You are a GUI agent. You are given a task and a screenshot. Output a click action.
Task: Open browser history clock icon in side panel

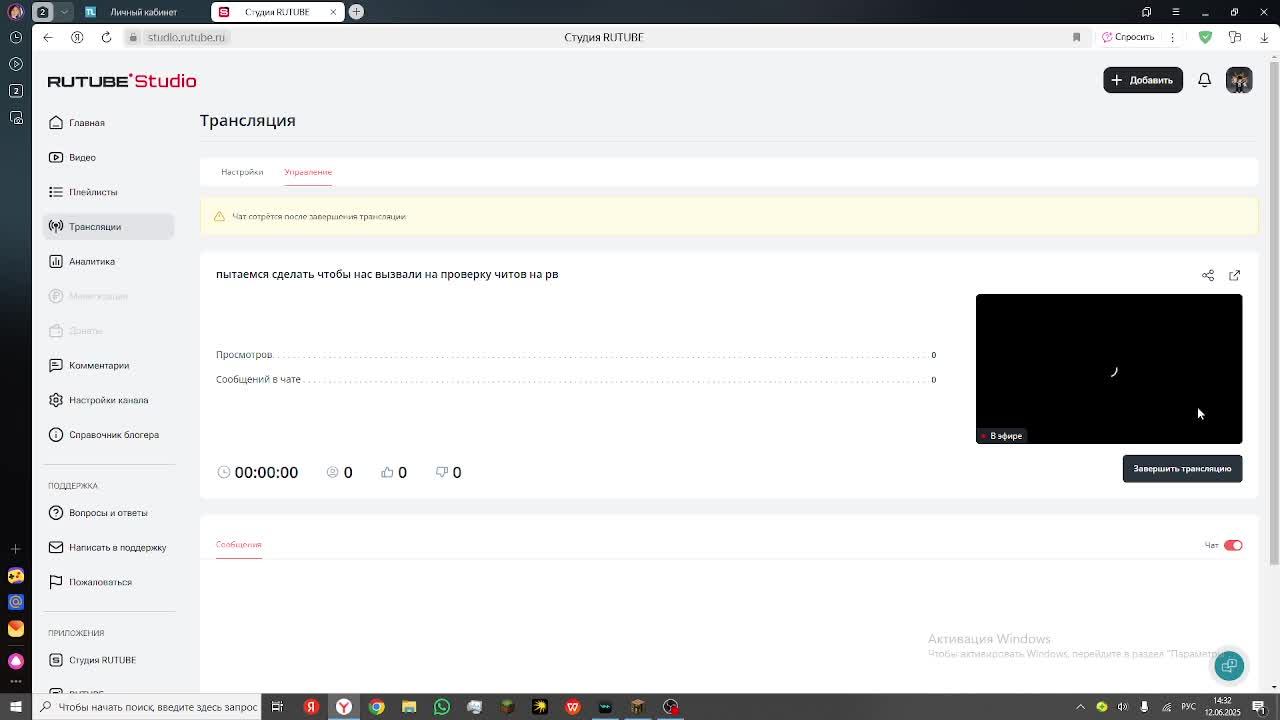(x=16, y=37)
